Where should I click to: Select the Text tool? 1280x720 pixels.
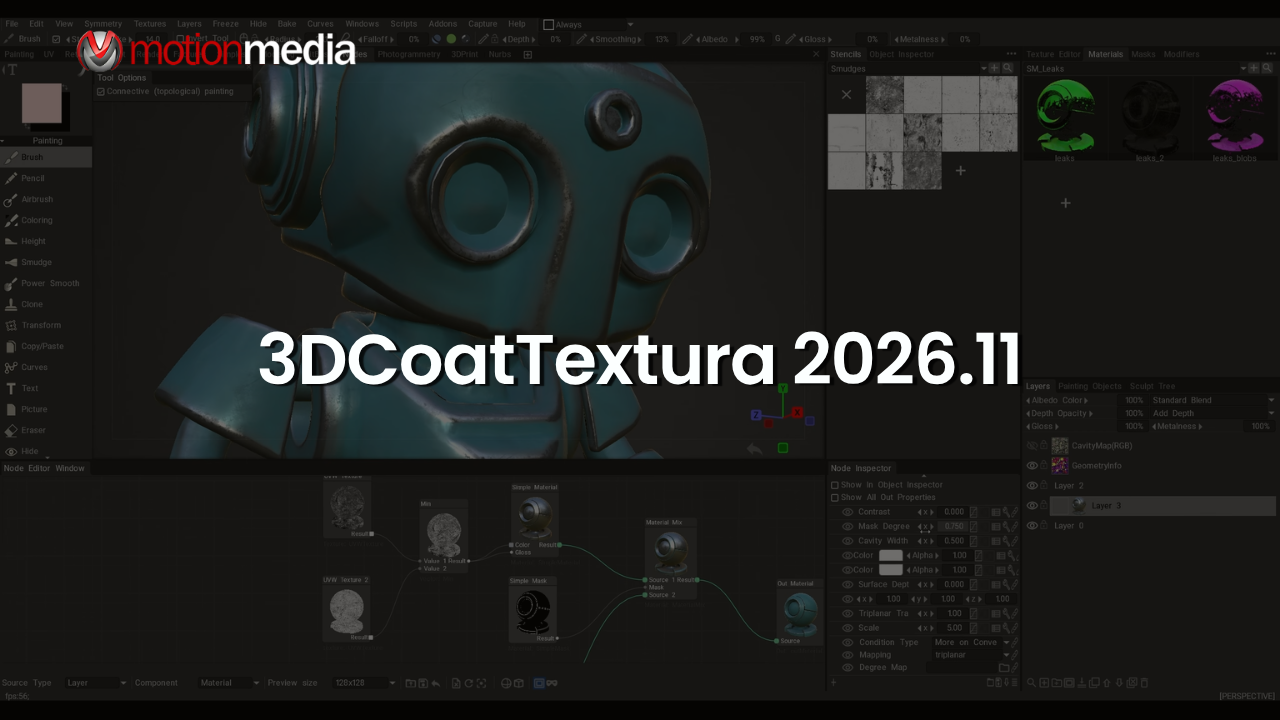tap(46, 388)
